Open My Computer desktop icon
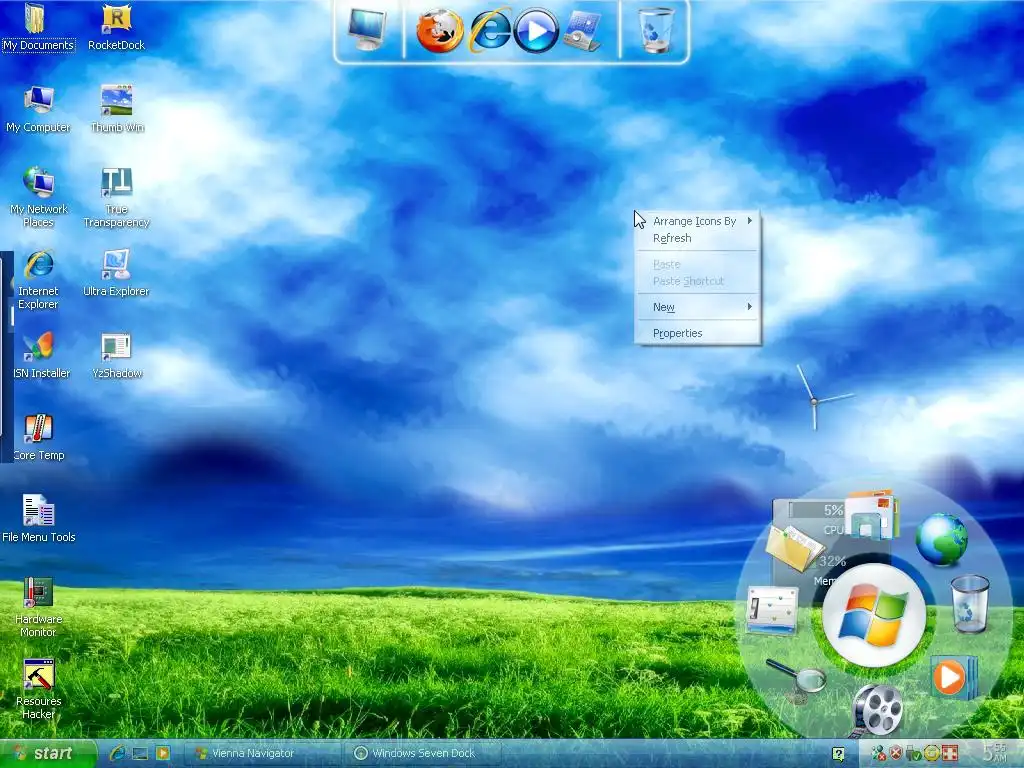 38,110
